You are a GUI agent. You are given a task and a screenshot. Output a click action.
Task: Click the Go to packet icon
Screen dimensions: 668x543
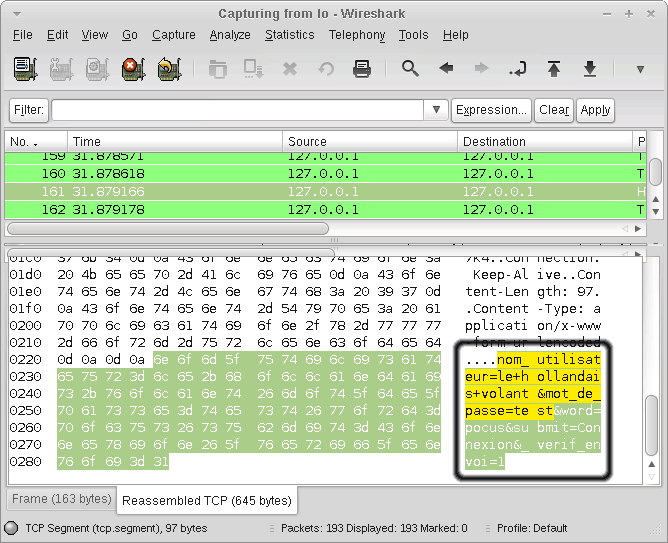click(x=517, y=69)
